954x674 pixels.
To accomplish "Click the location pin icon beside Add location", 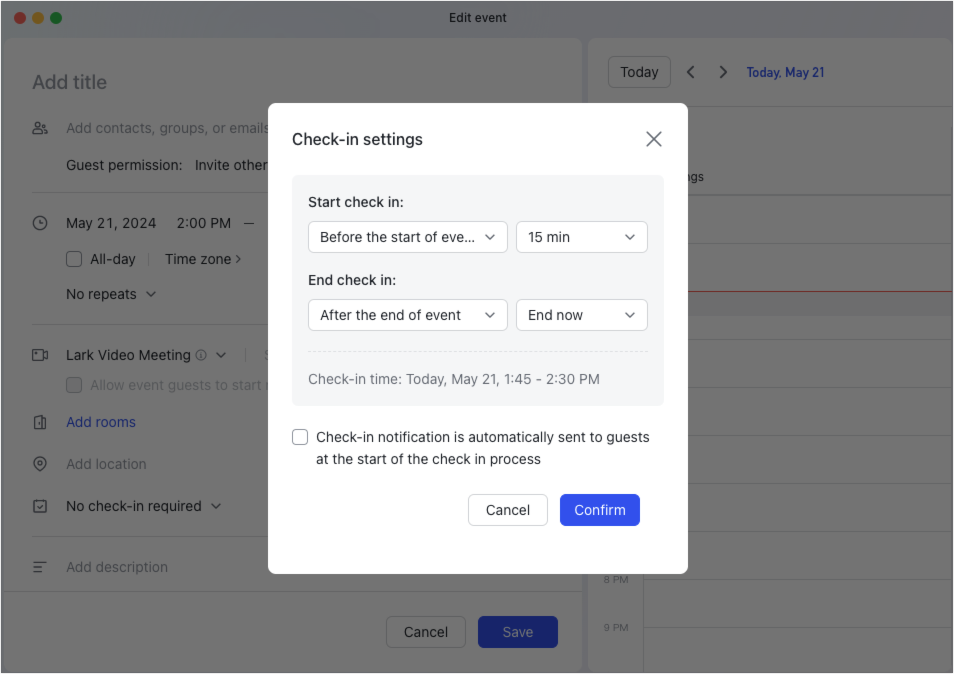I will pyautogui.click(x=40, y=464).
